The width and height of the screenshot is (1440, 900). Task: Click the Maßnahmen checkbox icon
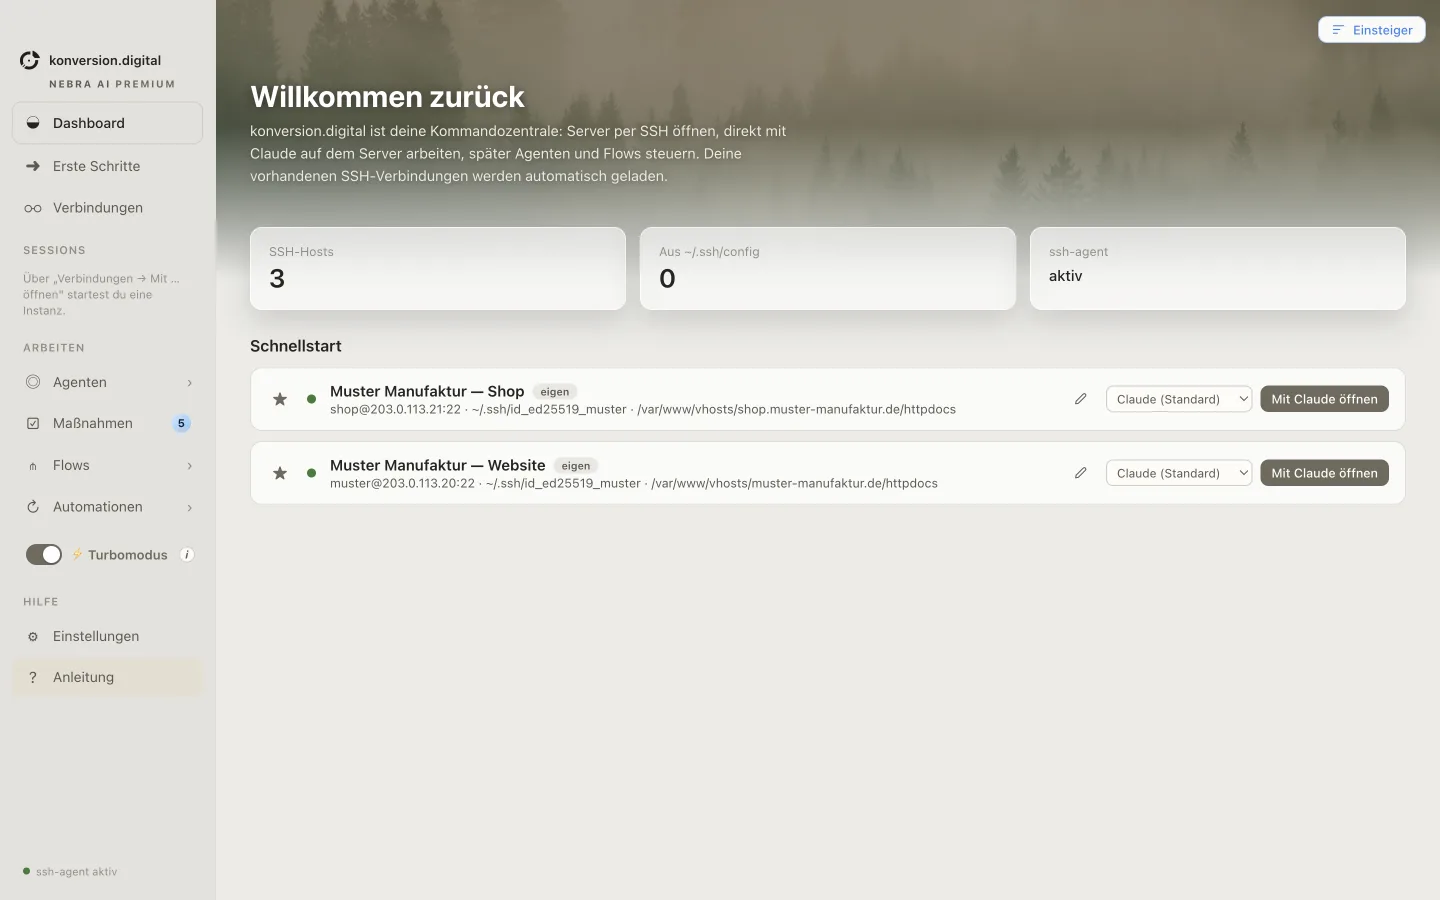coord(33,423)
